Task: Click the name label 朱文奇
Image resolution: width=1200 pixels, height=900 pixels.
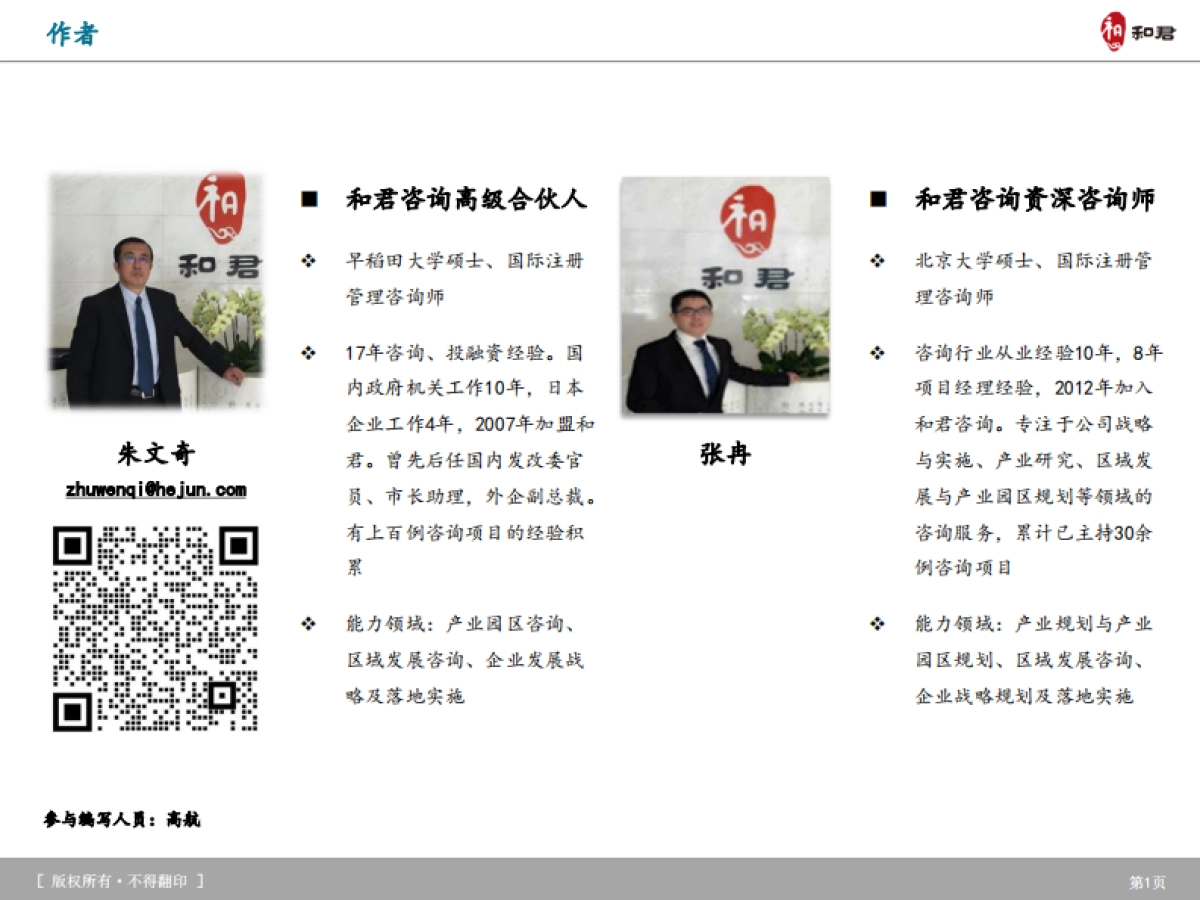Action: pos(156,454)
